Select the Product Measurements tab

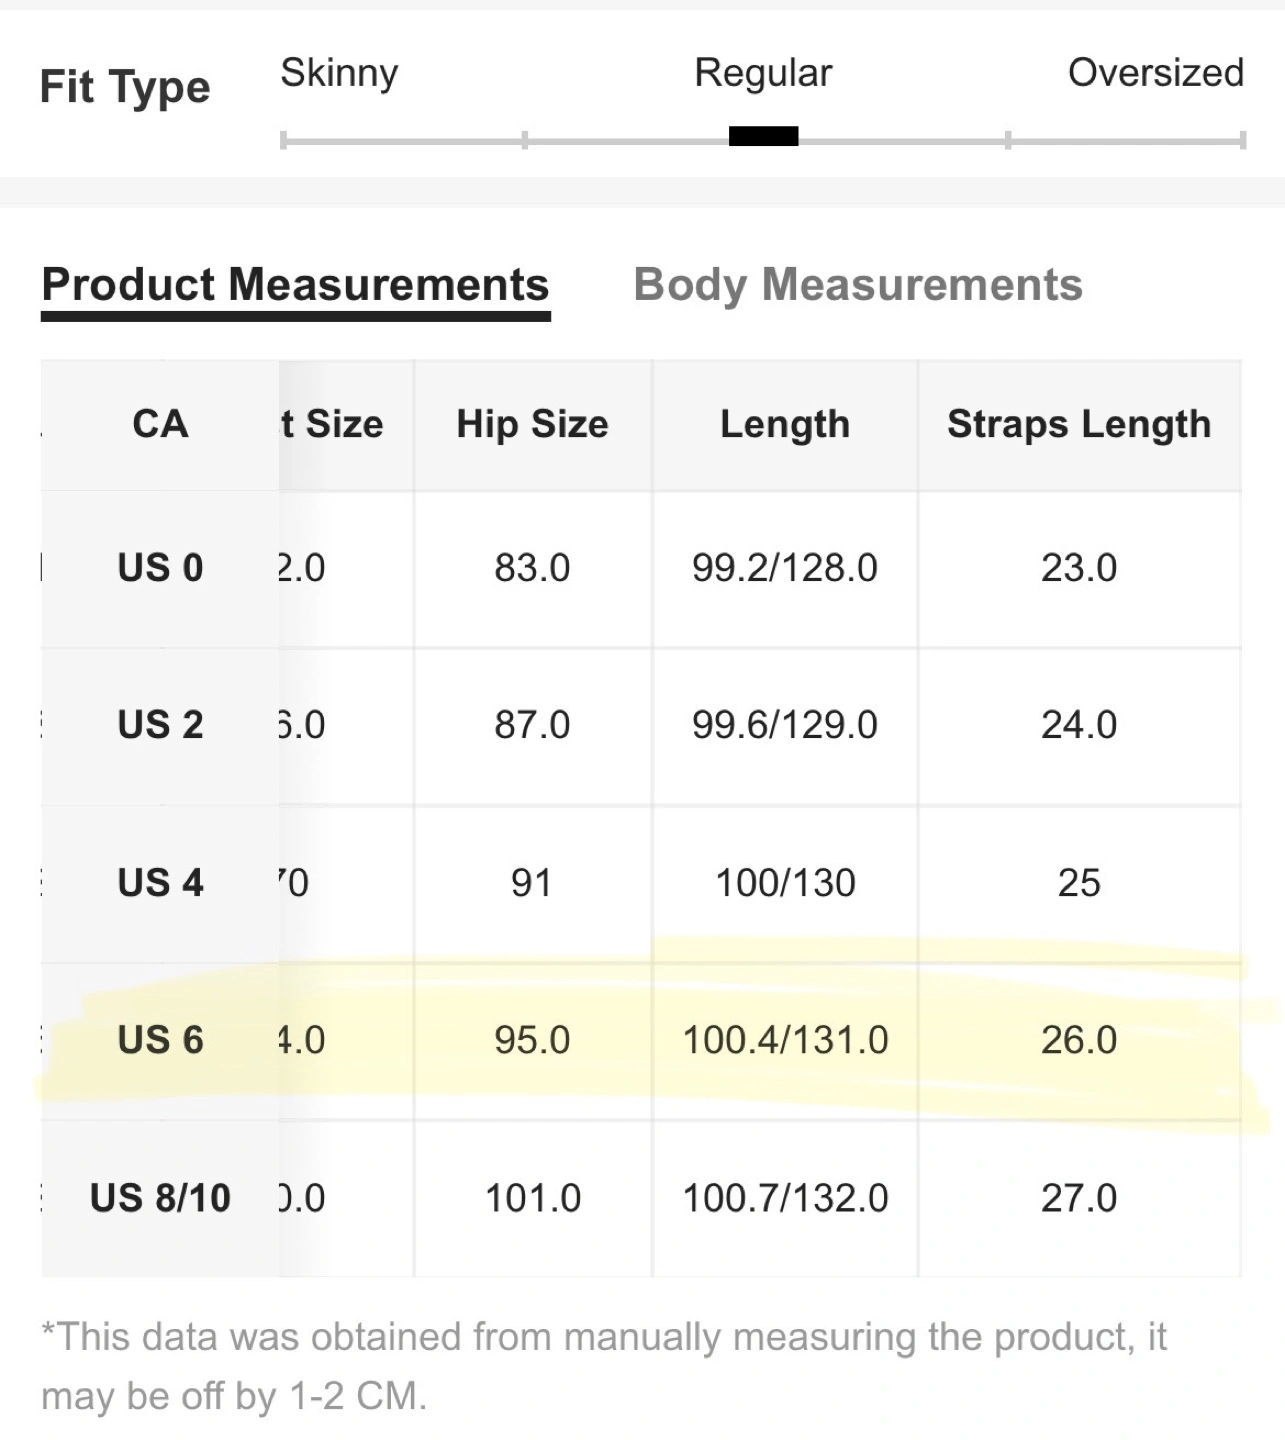click(296, 285)
